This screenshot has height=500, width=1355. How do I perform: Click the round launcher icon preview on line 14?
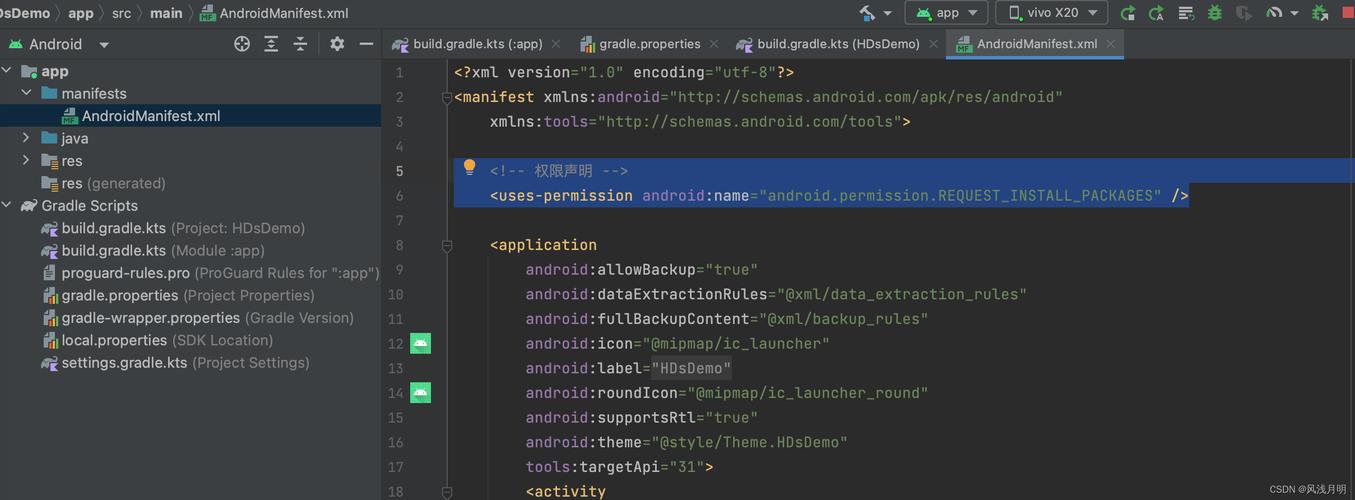[x=420, y=392]
